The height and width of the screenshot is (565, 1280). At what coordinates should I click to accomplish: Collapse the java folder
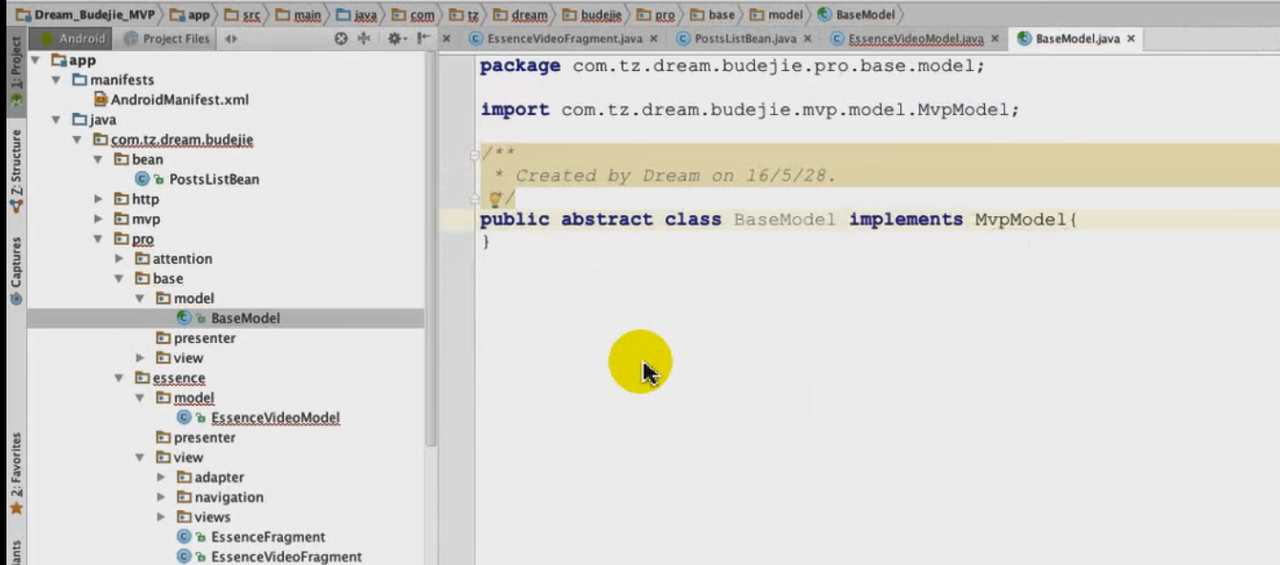(x=56, y=120)
